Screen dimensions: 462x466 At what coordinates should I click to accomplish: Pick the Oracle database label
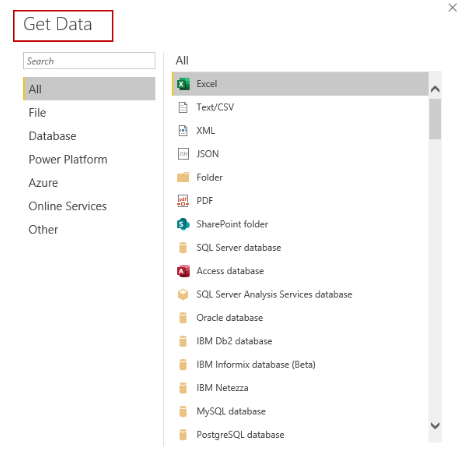pos(230,318)
